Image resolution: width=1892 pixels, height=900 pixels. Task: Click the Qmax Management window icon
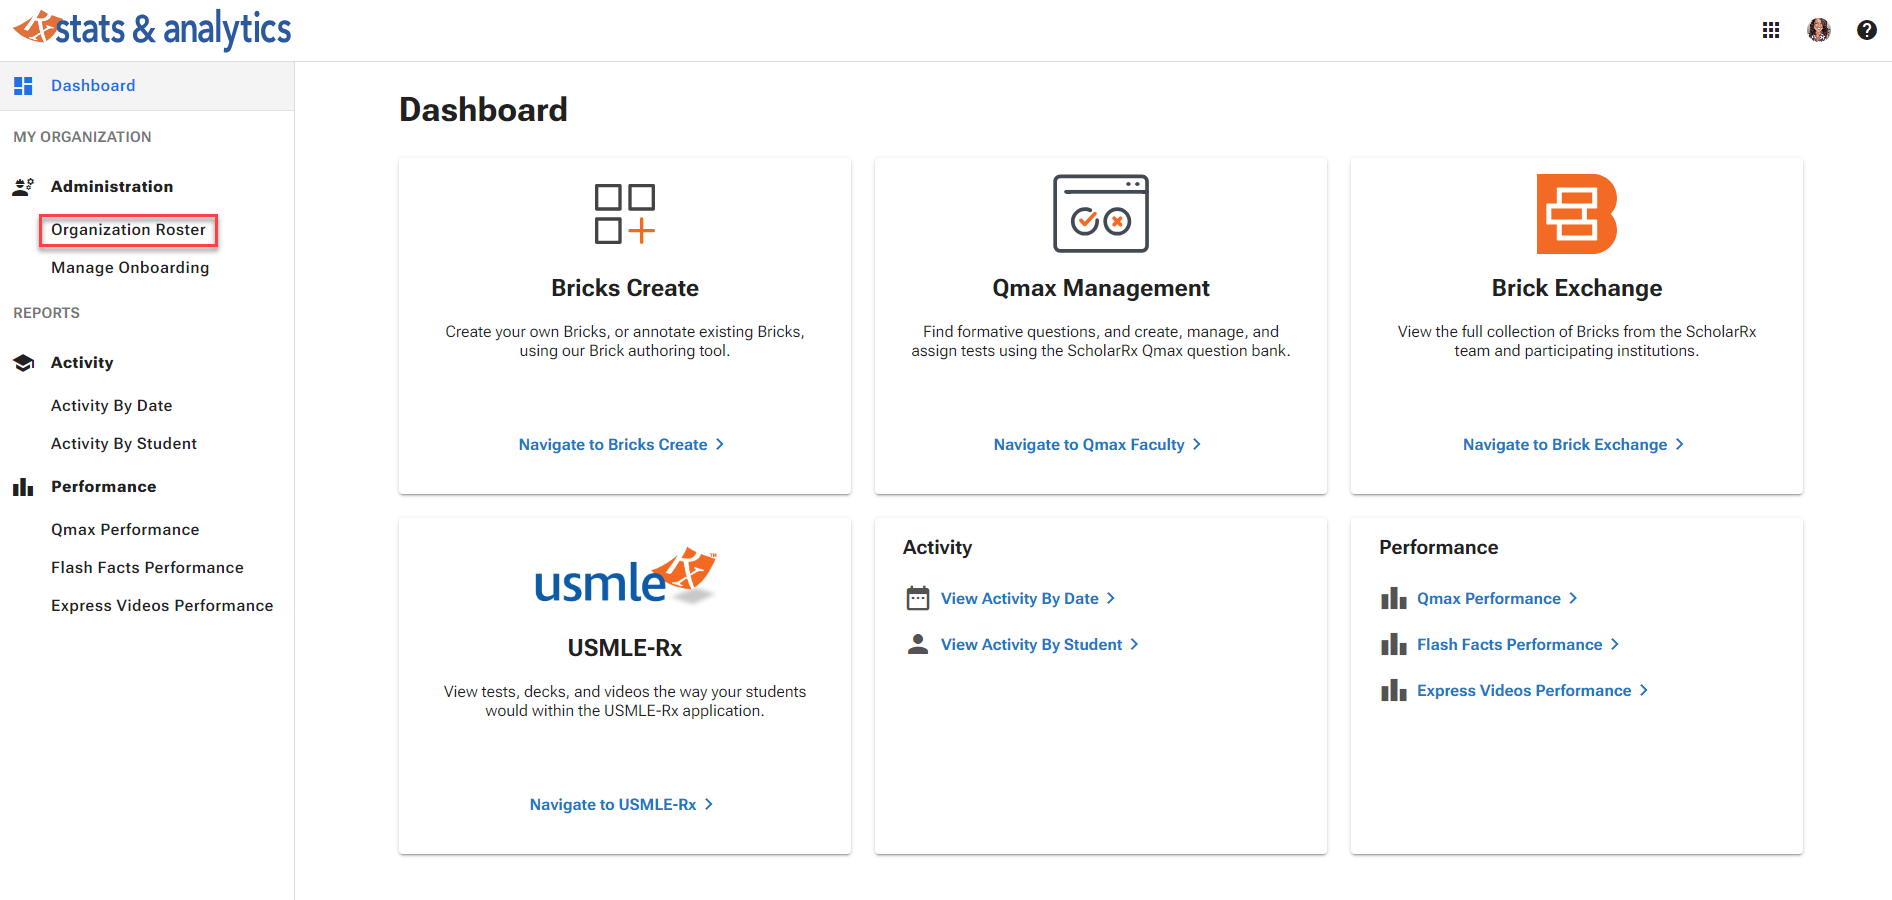pos(1100,214)
